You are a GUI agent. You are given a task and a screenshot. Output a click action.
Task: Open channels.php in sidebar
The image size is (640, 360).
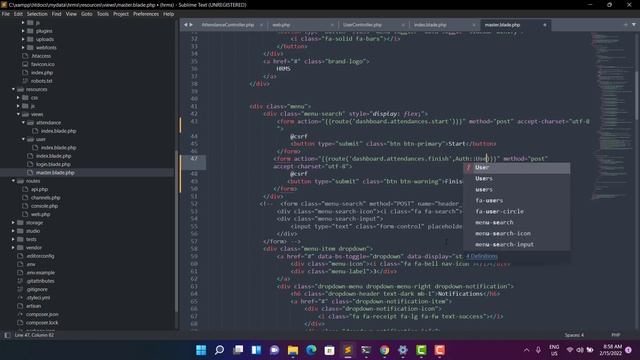point(46,198)
